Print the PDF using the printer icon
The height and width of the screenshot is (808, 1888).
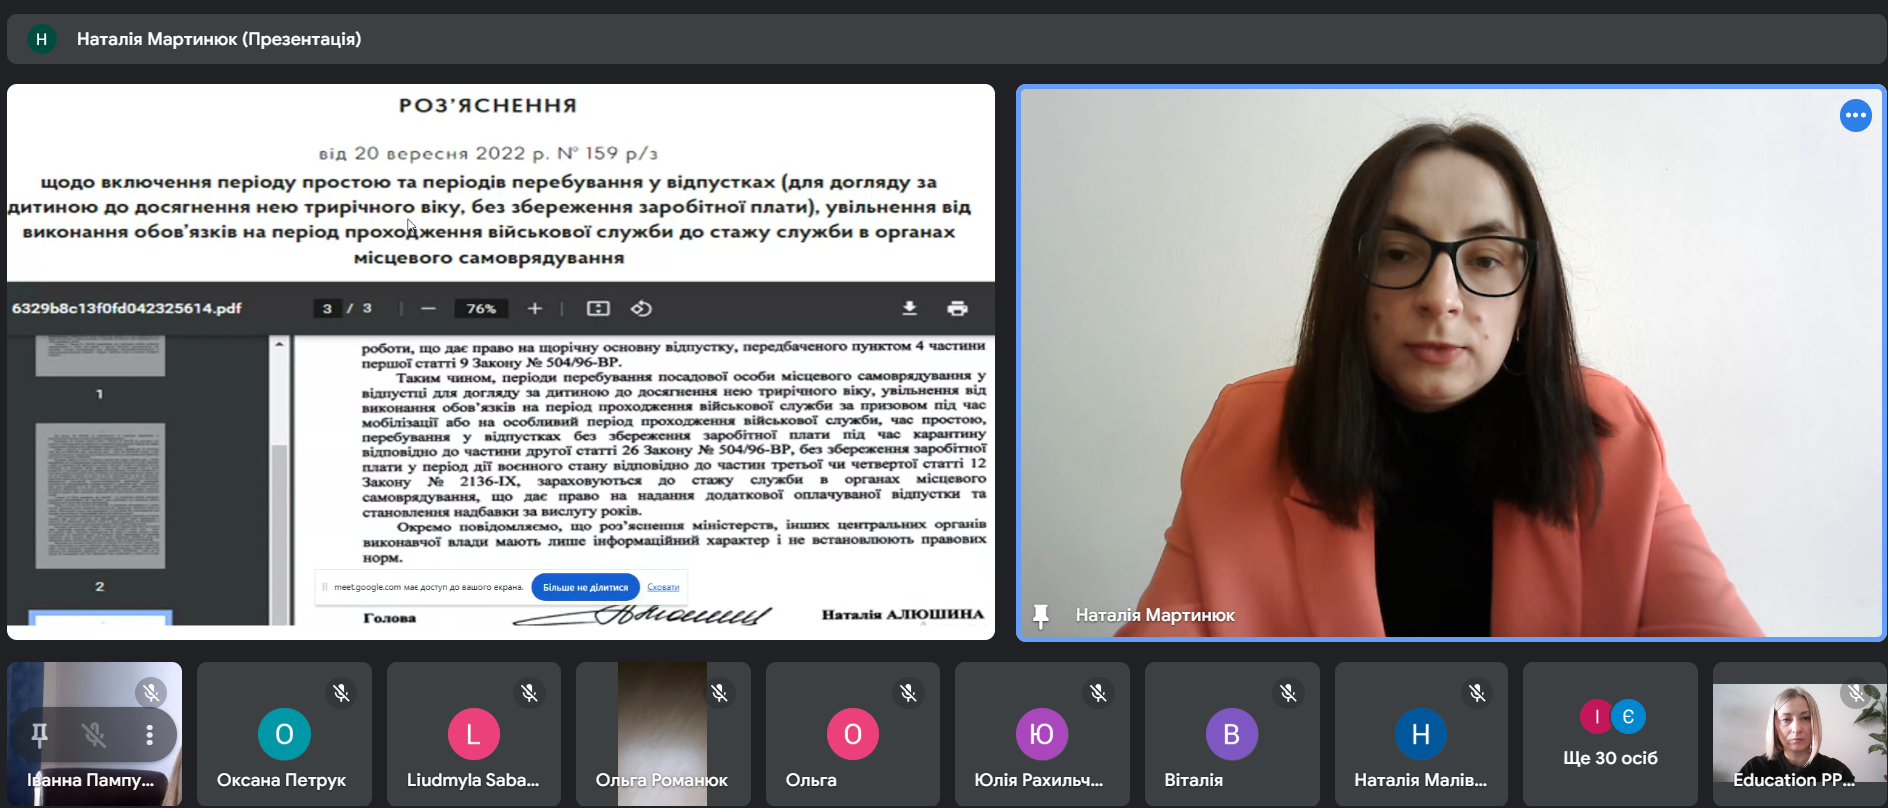tap(957, 308)
